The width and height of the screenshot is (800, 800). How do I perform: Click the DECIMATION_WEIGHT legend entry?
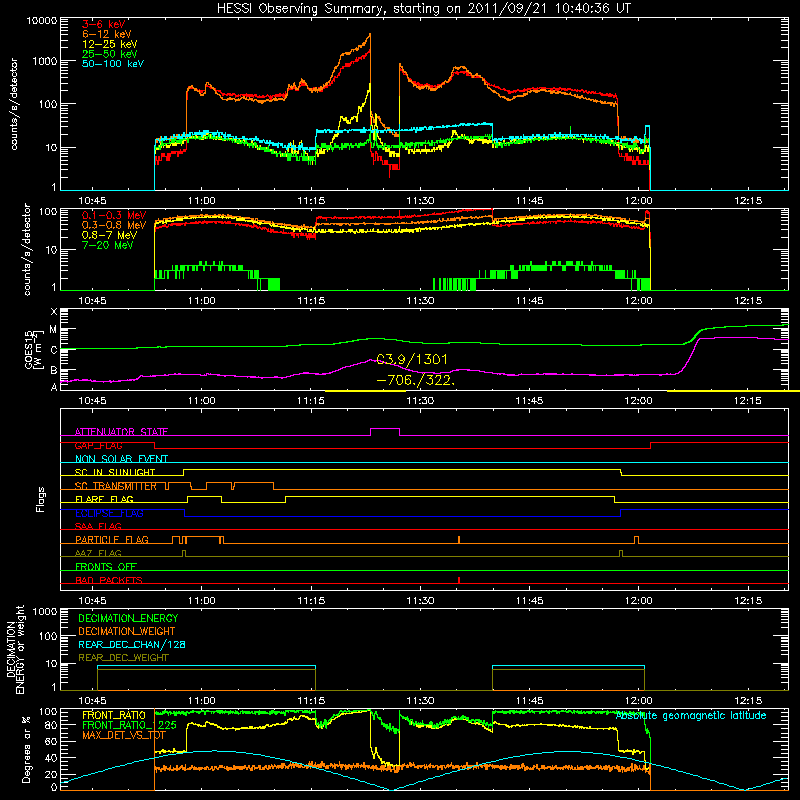127,631
